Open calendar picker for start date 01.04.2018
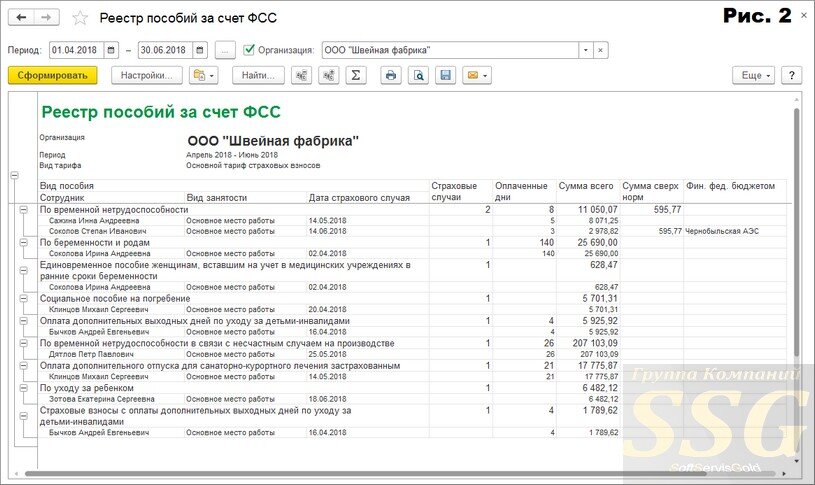Viewport: 815px width, 485px height. (x=111, y=50)
